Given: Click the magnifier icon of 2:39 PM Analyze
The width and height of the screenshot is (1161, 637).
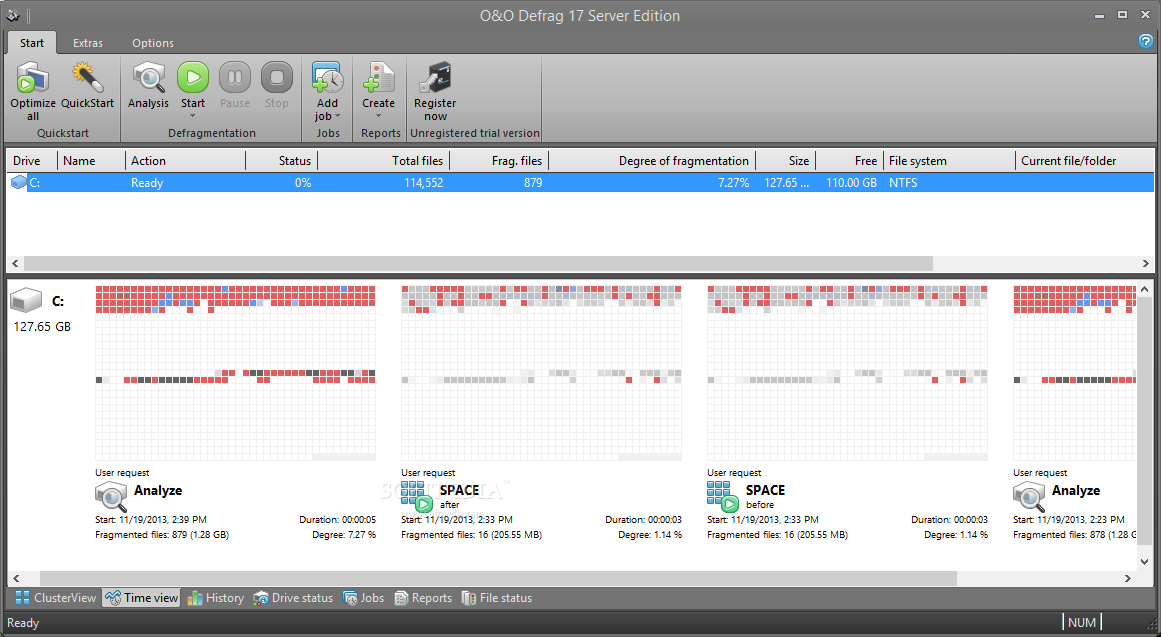Looking at the screenshot, I should pos(111,496).
